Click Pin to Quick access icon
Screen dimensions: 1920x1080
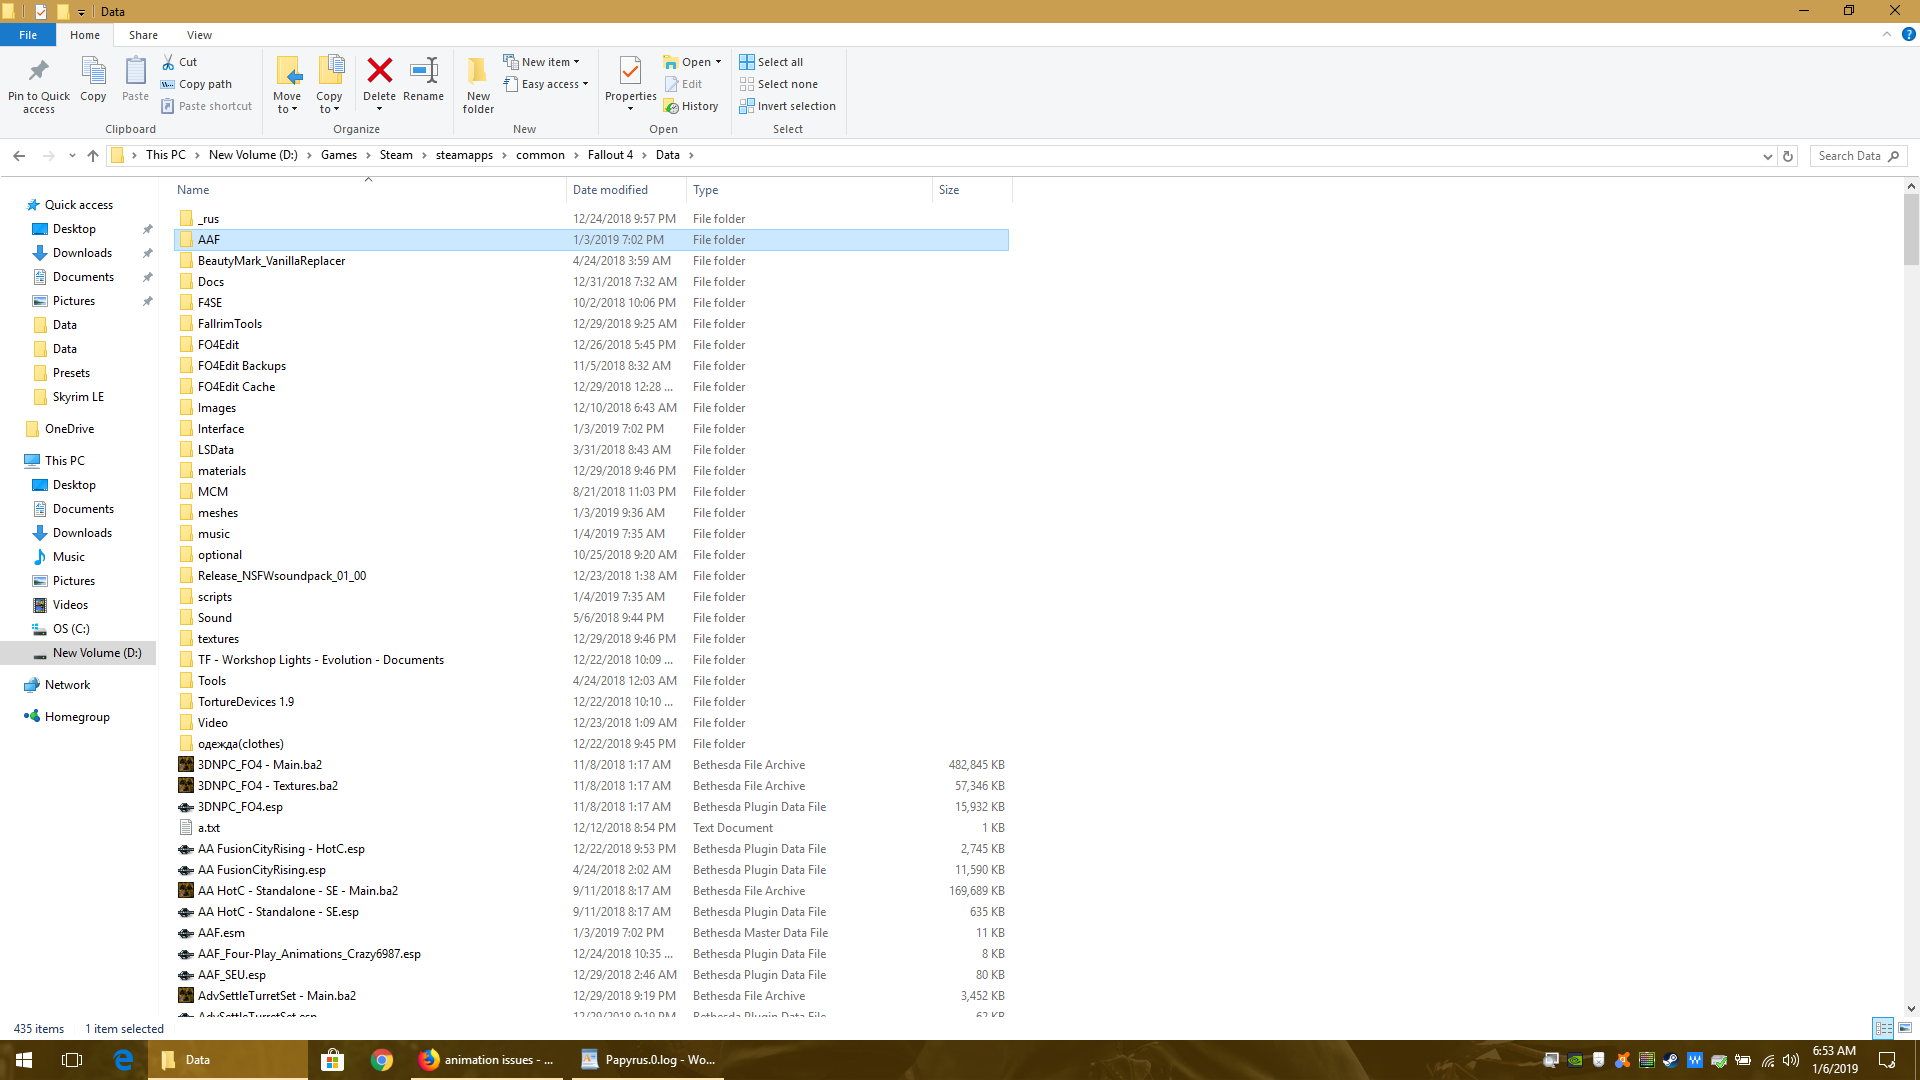point(39,84)
